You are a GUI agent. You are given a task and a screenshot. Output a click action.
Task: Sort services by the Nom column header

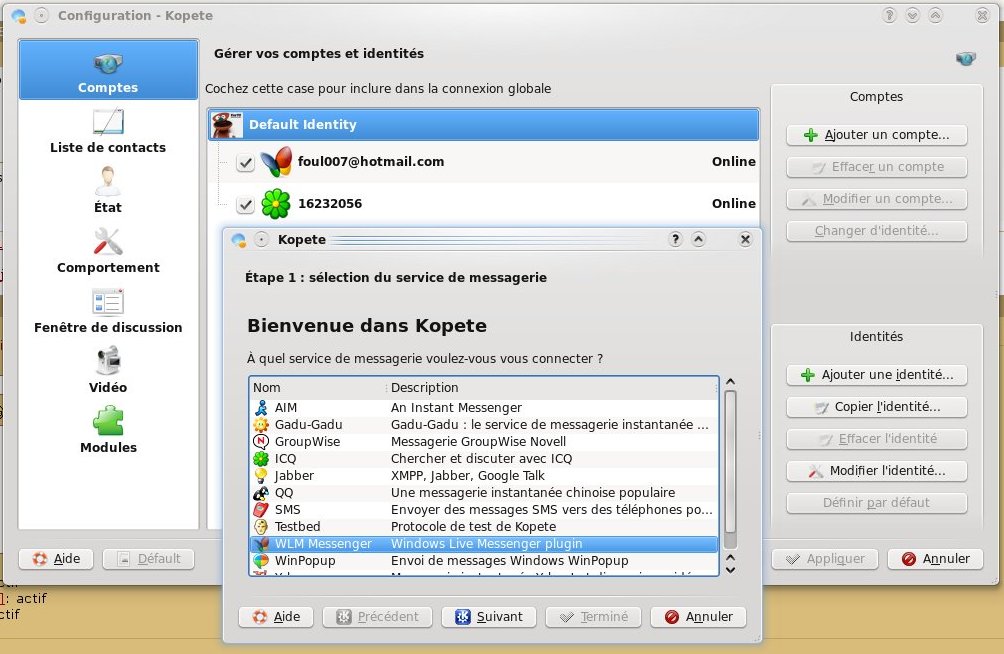pos(318,388)
